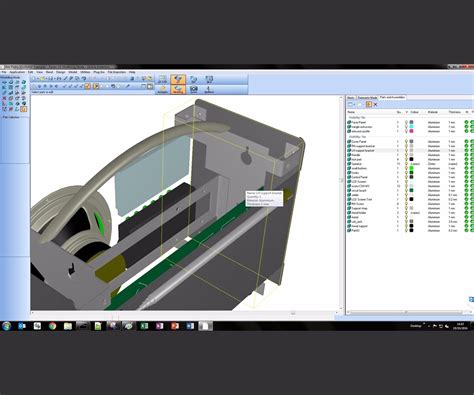Select the usb_jack part row
474x395 pixels.
pos(410,221)
